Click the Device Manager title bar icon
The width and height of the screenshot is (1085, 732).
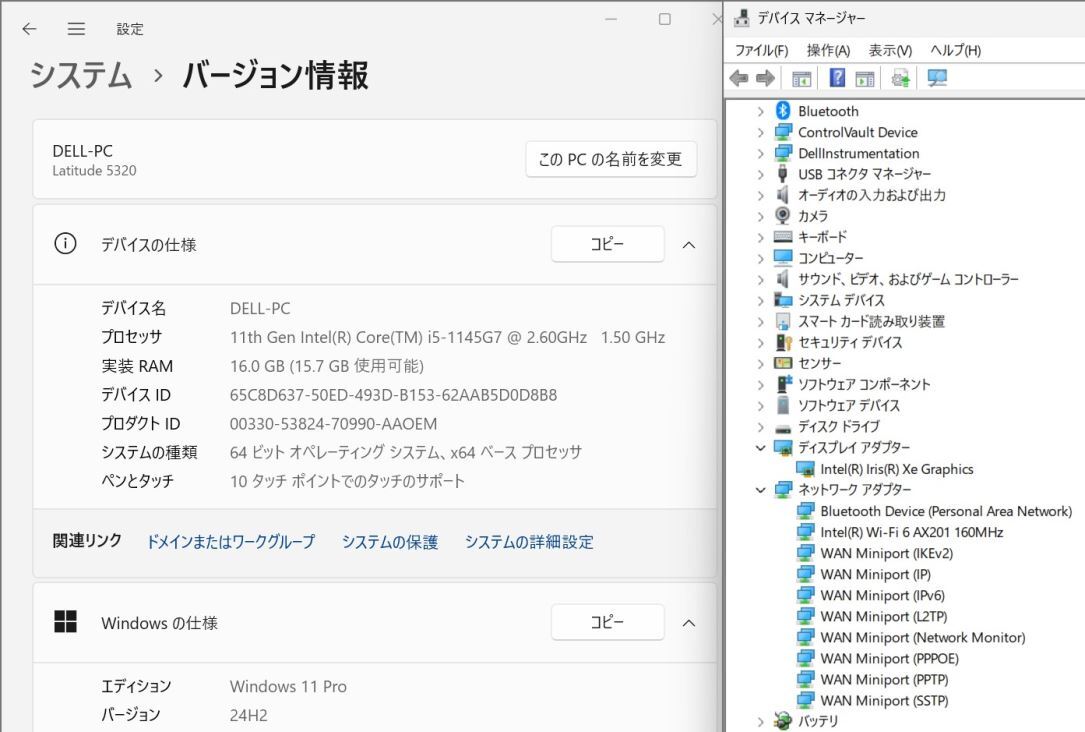coord(742,18)
